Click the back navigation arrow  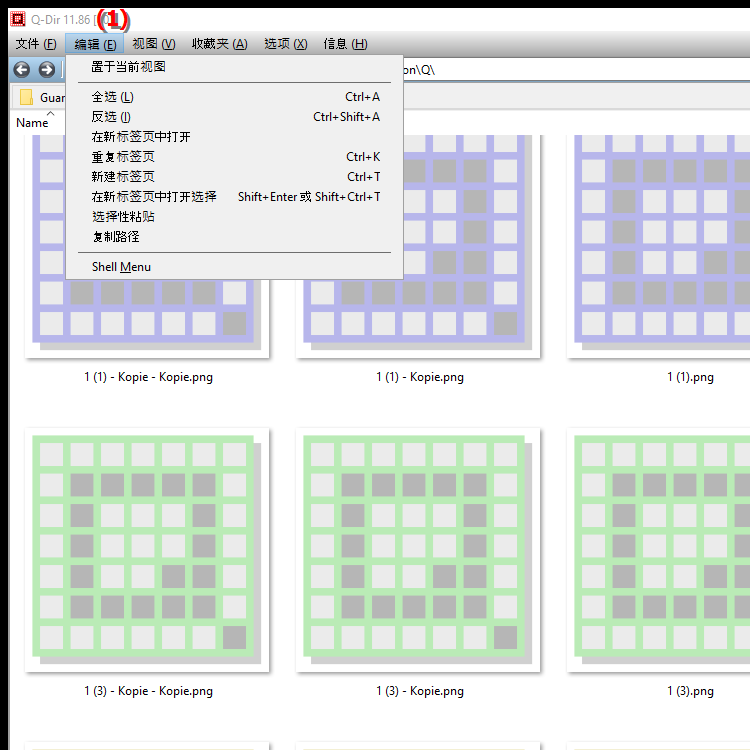pos(22,70)
